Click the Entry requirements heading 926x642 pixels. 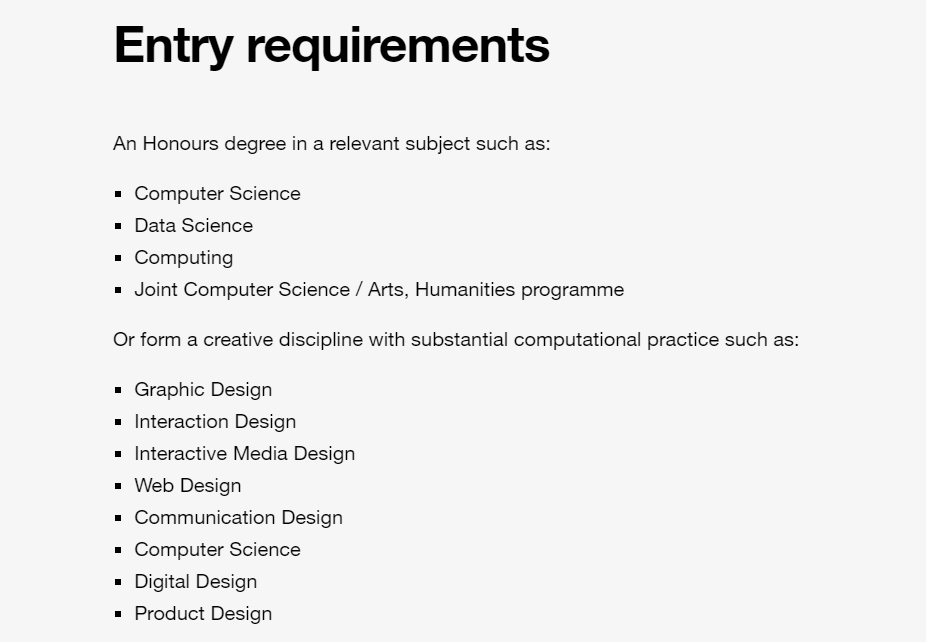(x=331, y=47)
